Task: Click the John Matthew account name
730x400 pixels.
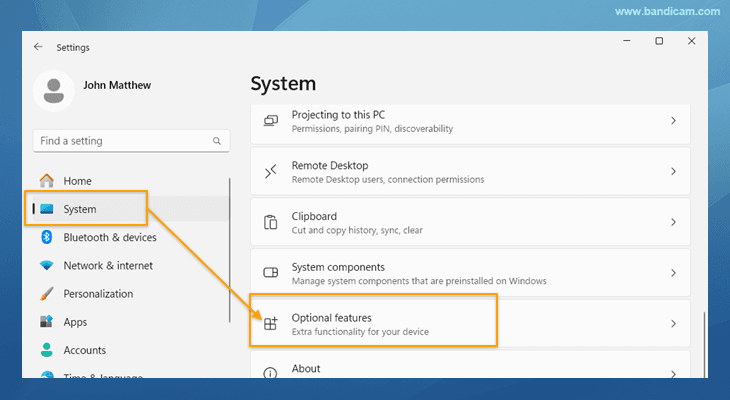Action: (117, 85)
